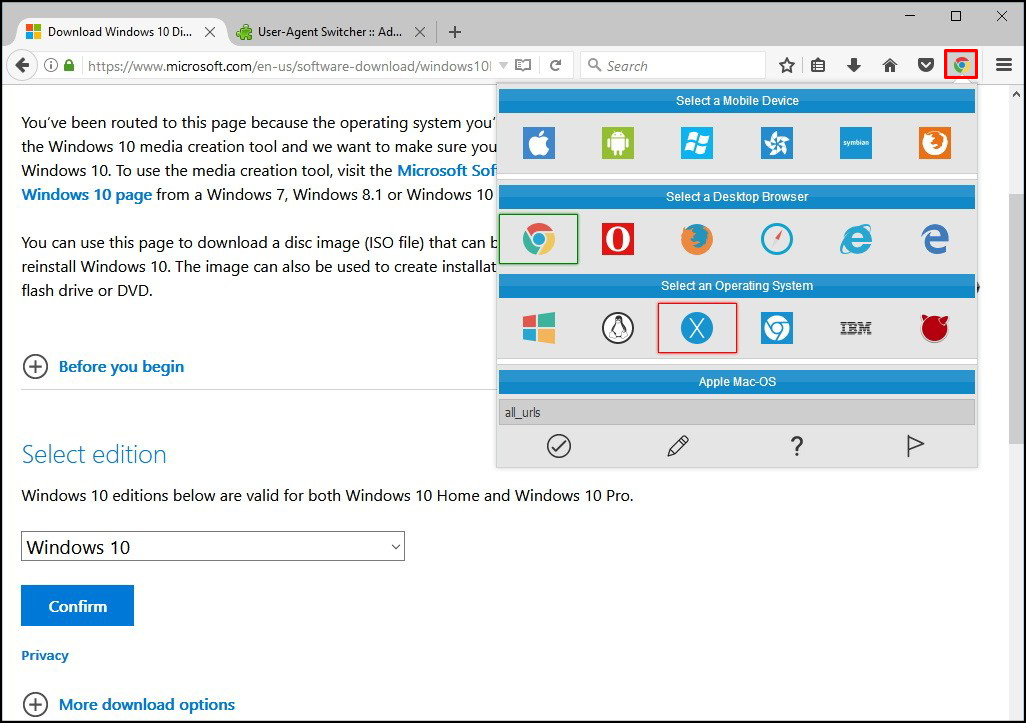This screenshot has height=723, width=1026.
Task: Go back to the previous page
Action: tap(22, 65)
